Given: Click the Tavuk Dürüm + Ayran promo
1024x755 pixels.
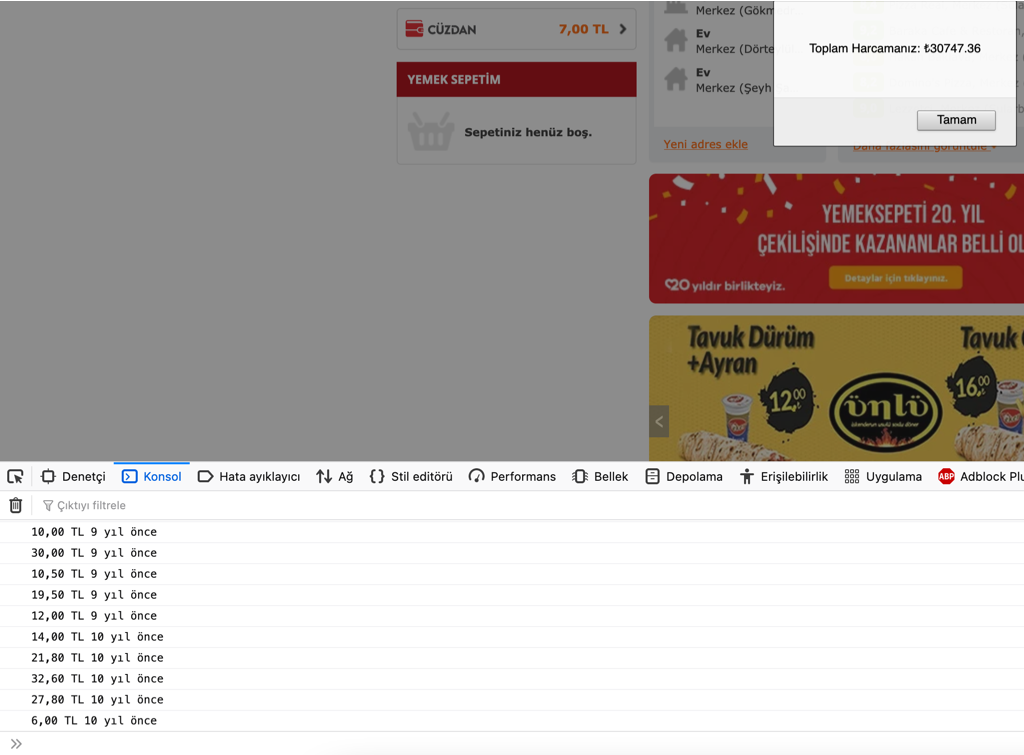Looking at the screenshot, I should pos(751,350).
